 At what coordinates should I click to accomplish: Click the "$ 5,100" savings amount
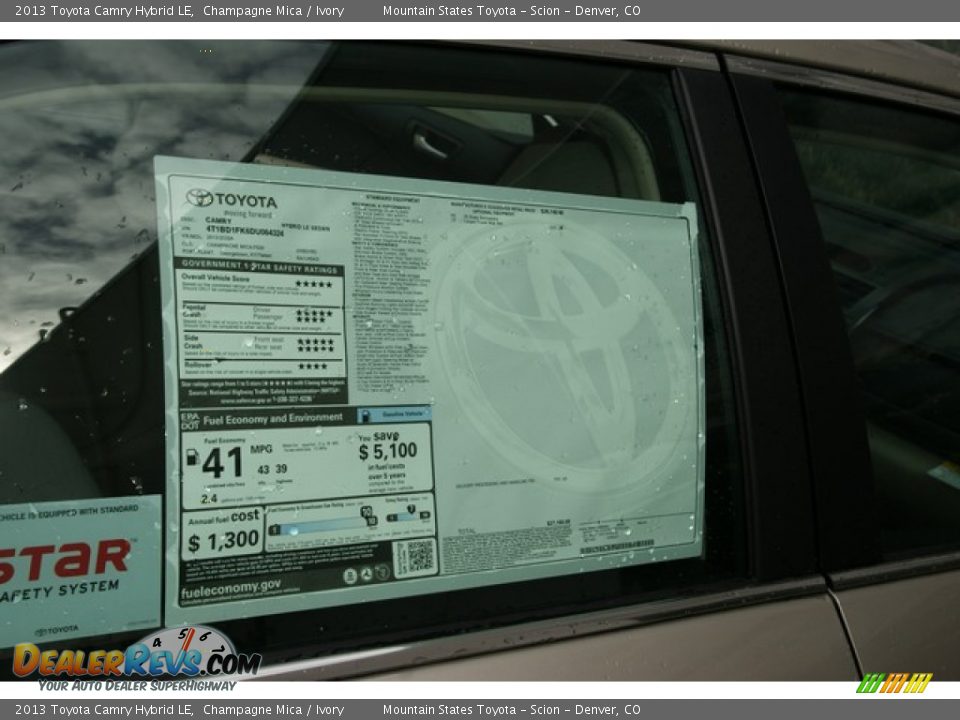[388, 451]
